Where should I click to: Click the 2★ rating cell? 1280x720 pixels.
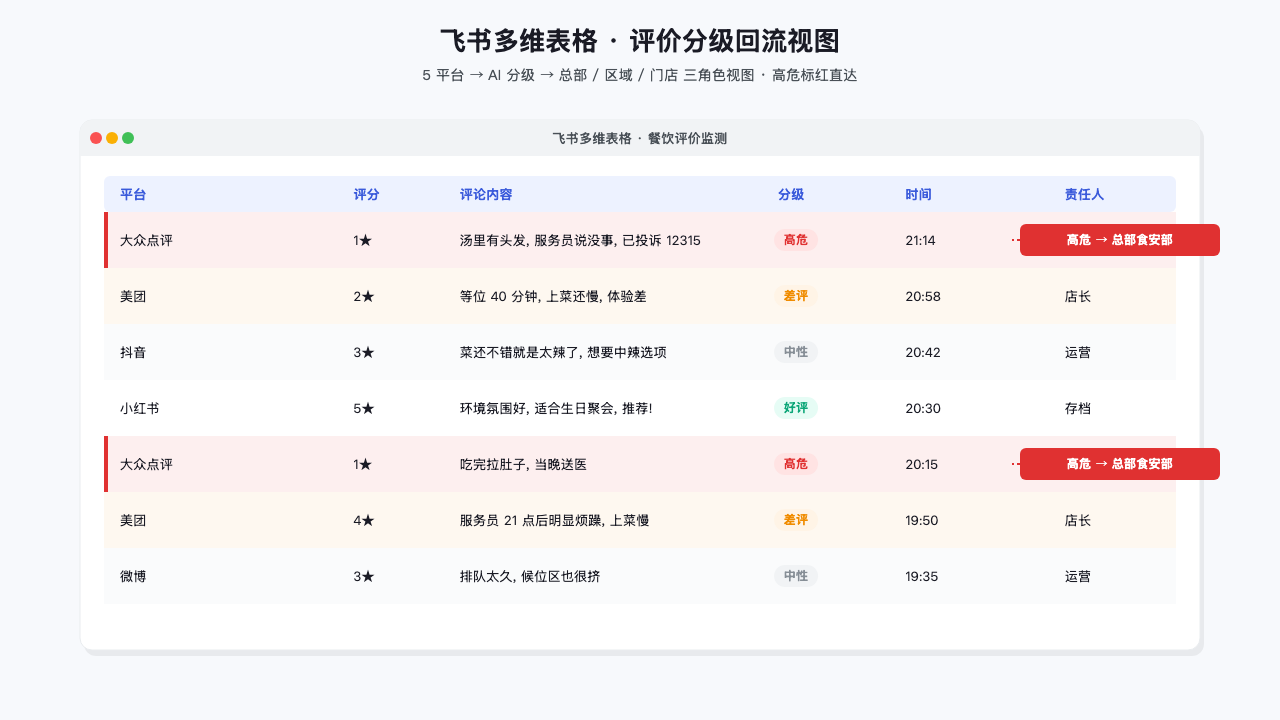364,296
